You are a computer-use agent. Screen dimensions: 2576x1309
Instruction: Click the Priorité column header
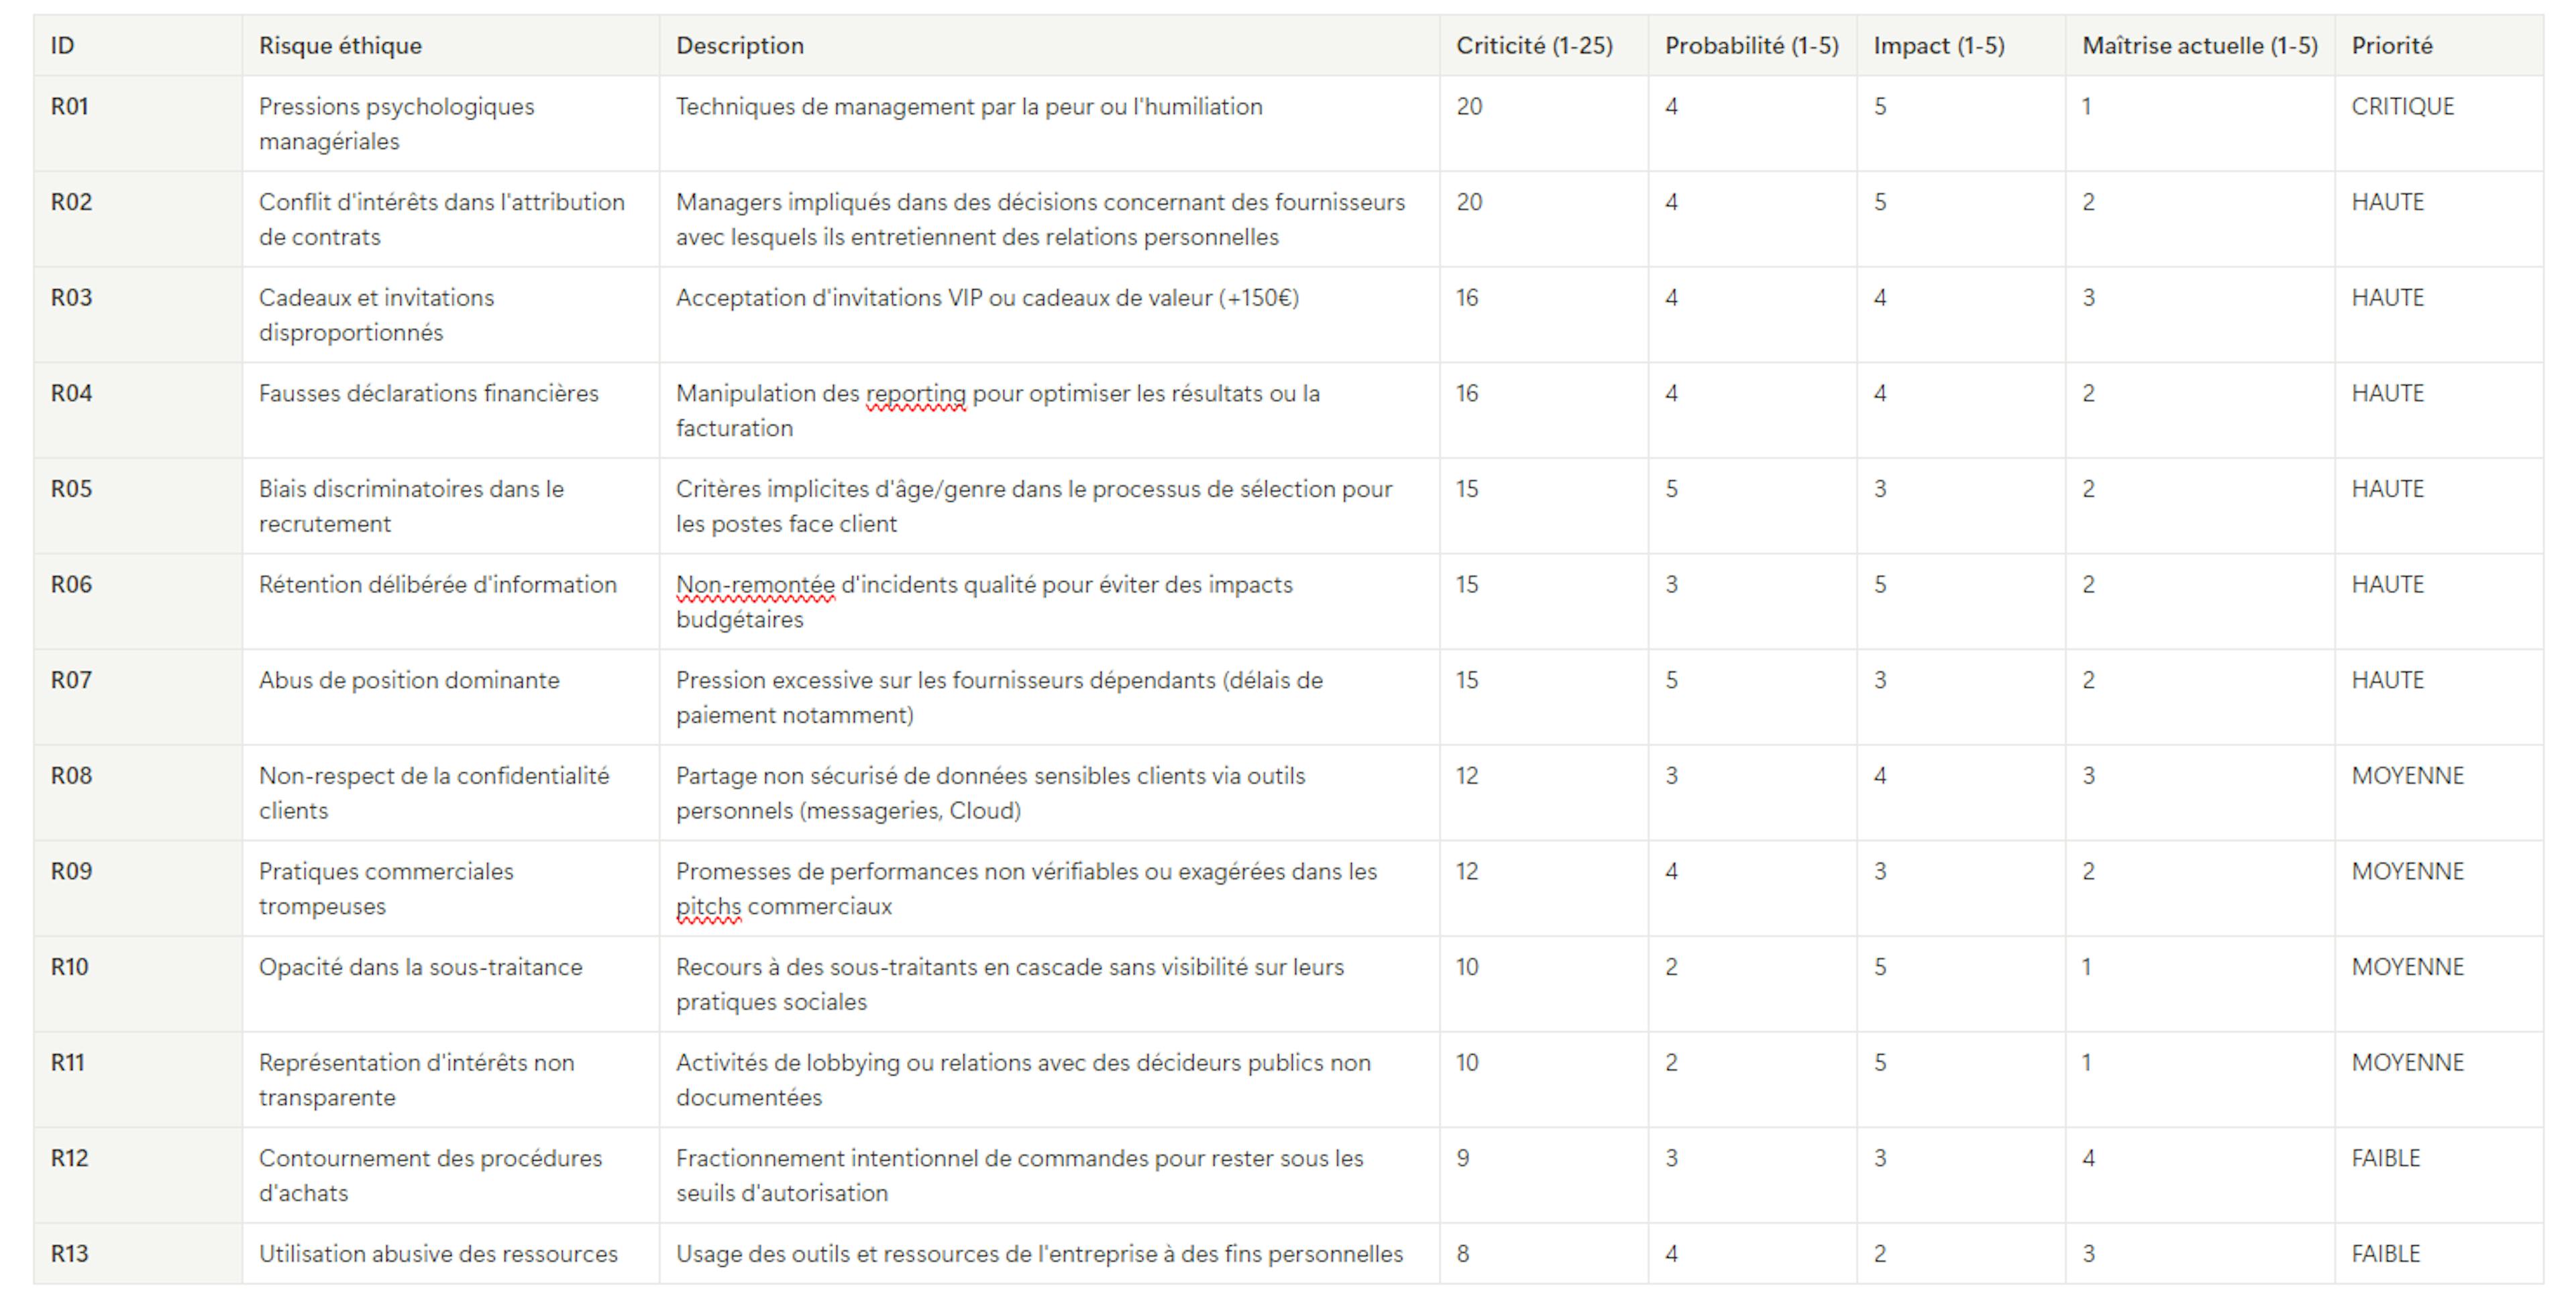pos(2439,45)
